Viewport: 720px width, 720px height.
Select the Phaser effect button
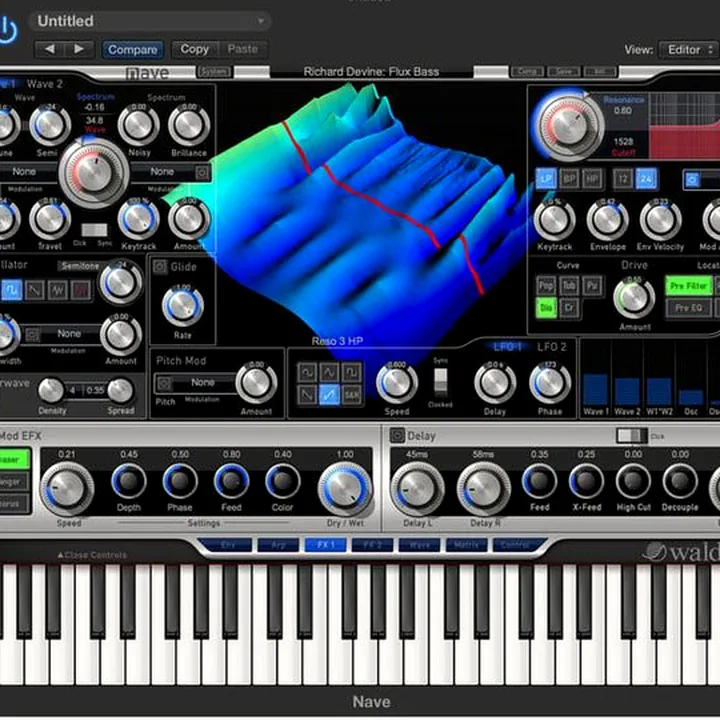coord(14,460)
